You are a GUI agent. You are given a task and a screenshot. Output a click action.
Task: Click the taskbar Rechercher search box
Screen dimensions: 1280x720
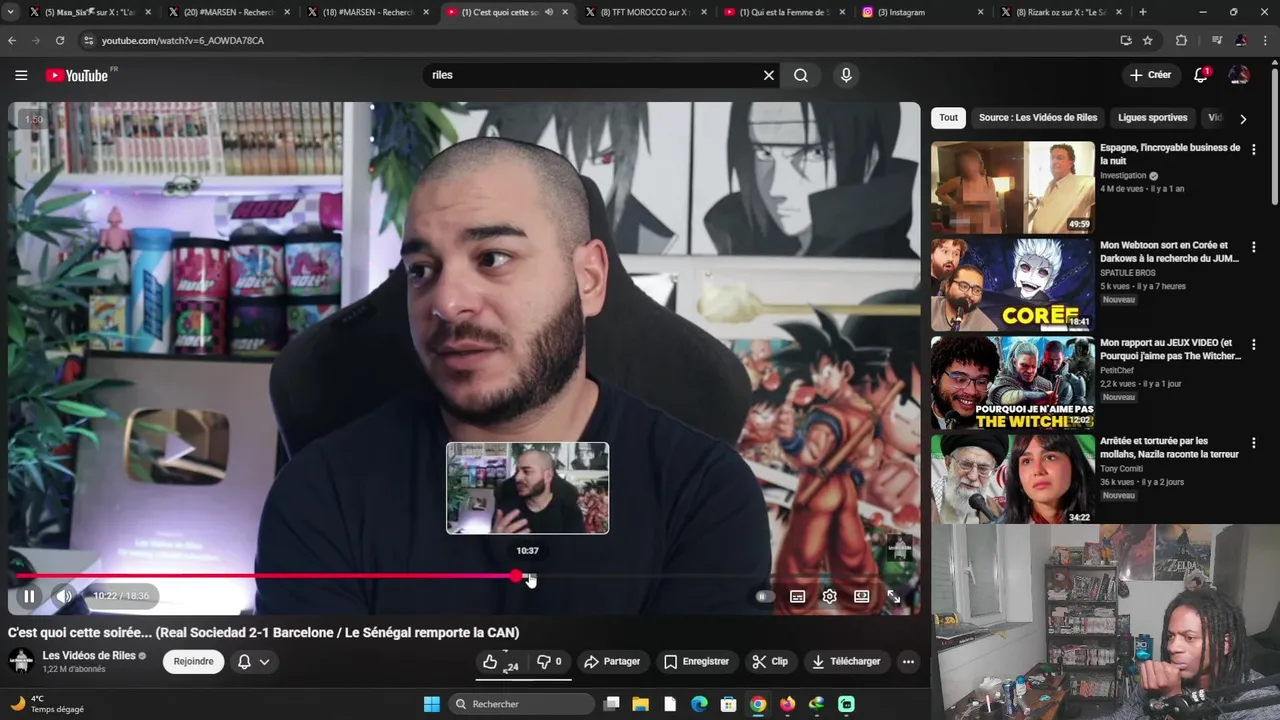pos(520,704)
